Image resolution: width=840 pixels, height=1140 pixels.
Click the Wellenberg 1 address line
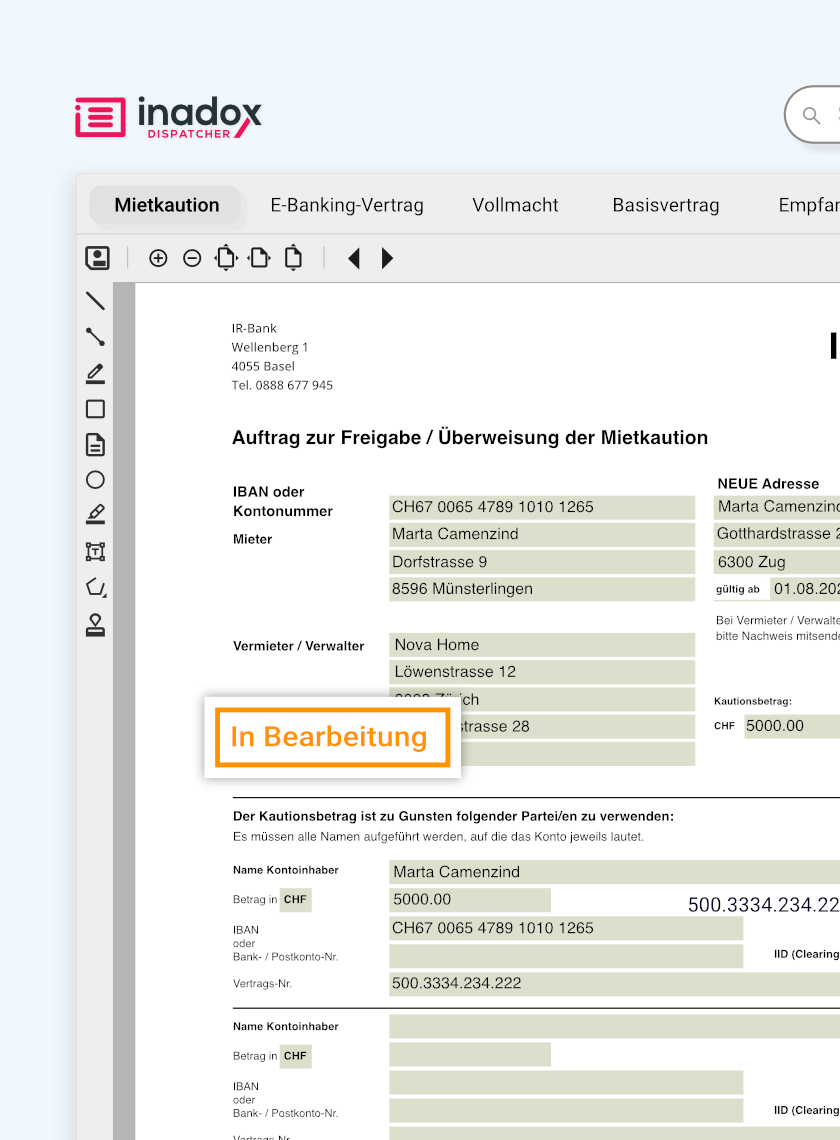(x=270, y=348)
